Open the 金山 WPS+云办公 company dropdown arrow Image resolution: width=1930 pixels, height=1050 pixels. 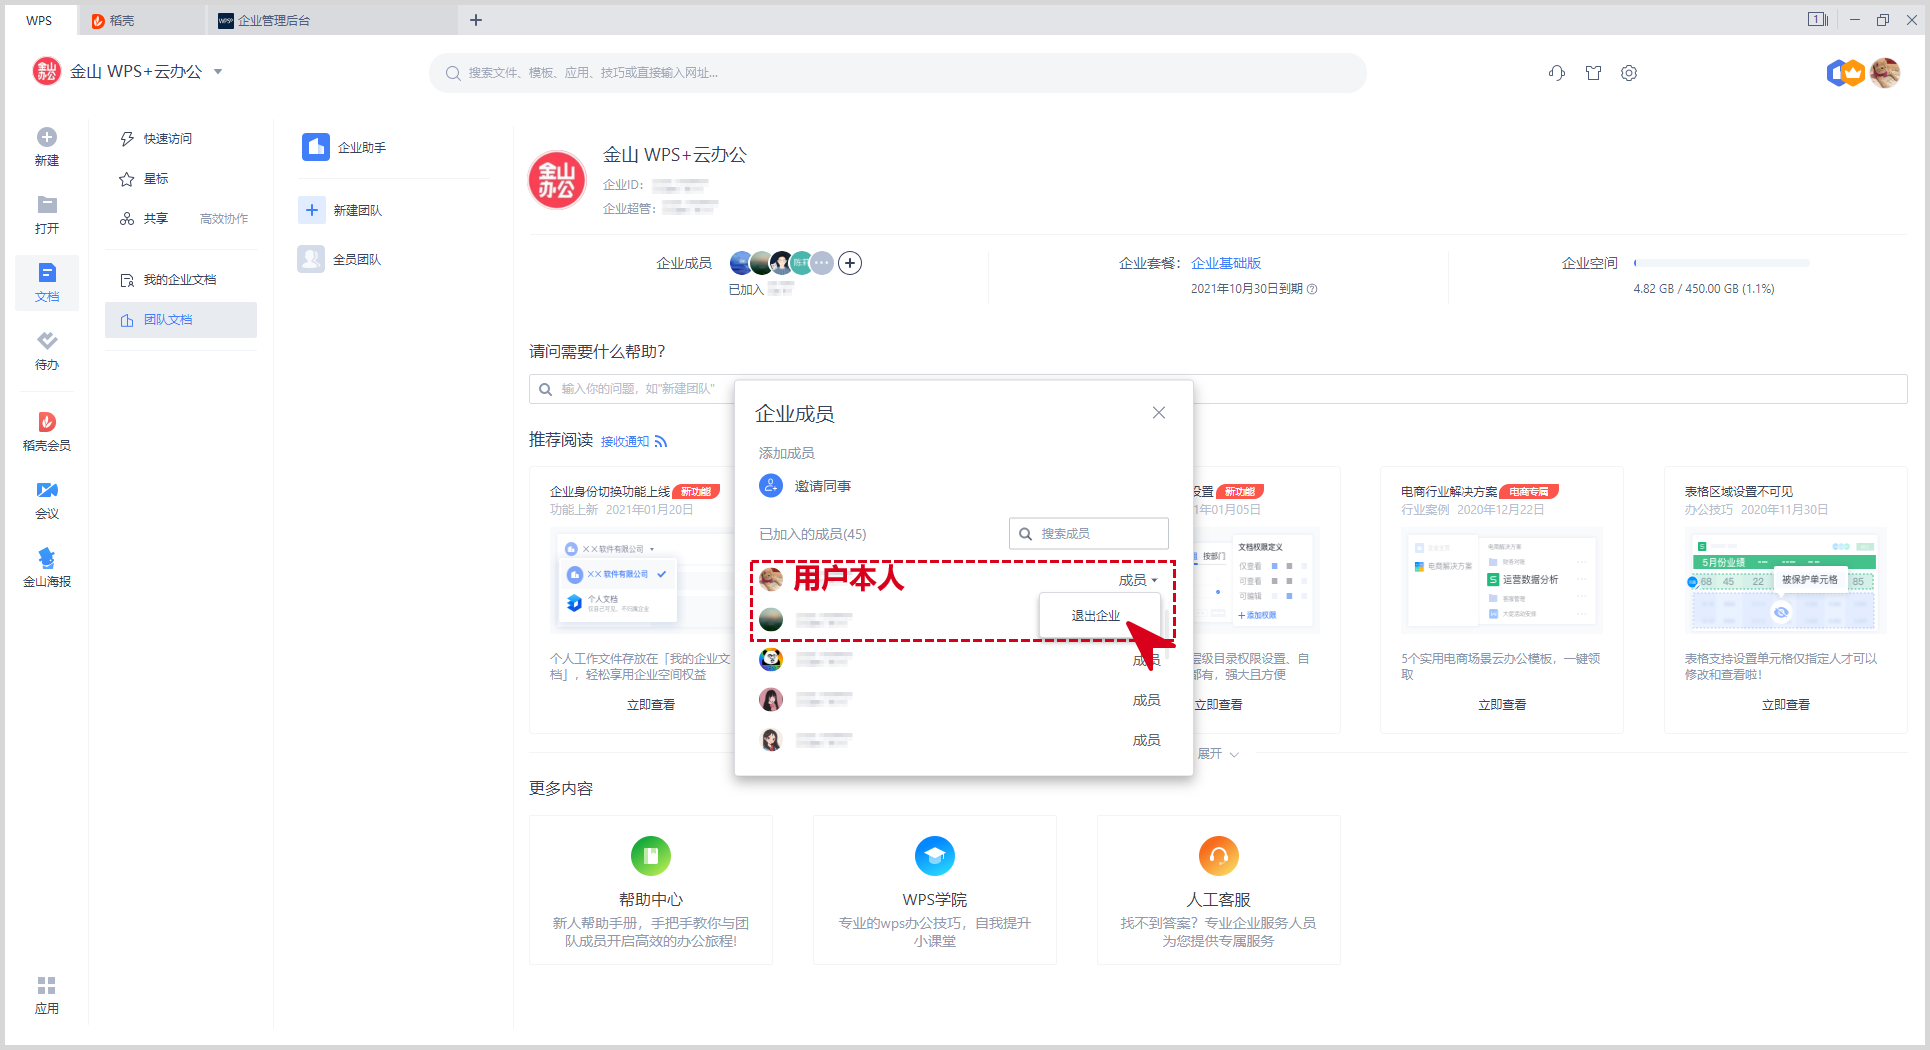218,72
